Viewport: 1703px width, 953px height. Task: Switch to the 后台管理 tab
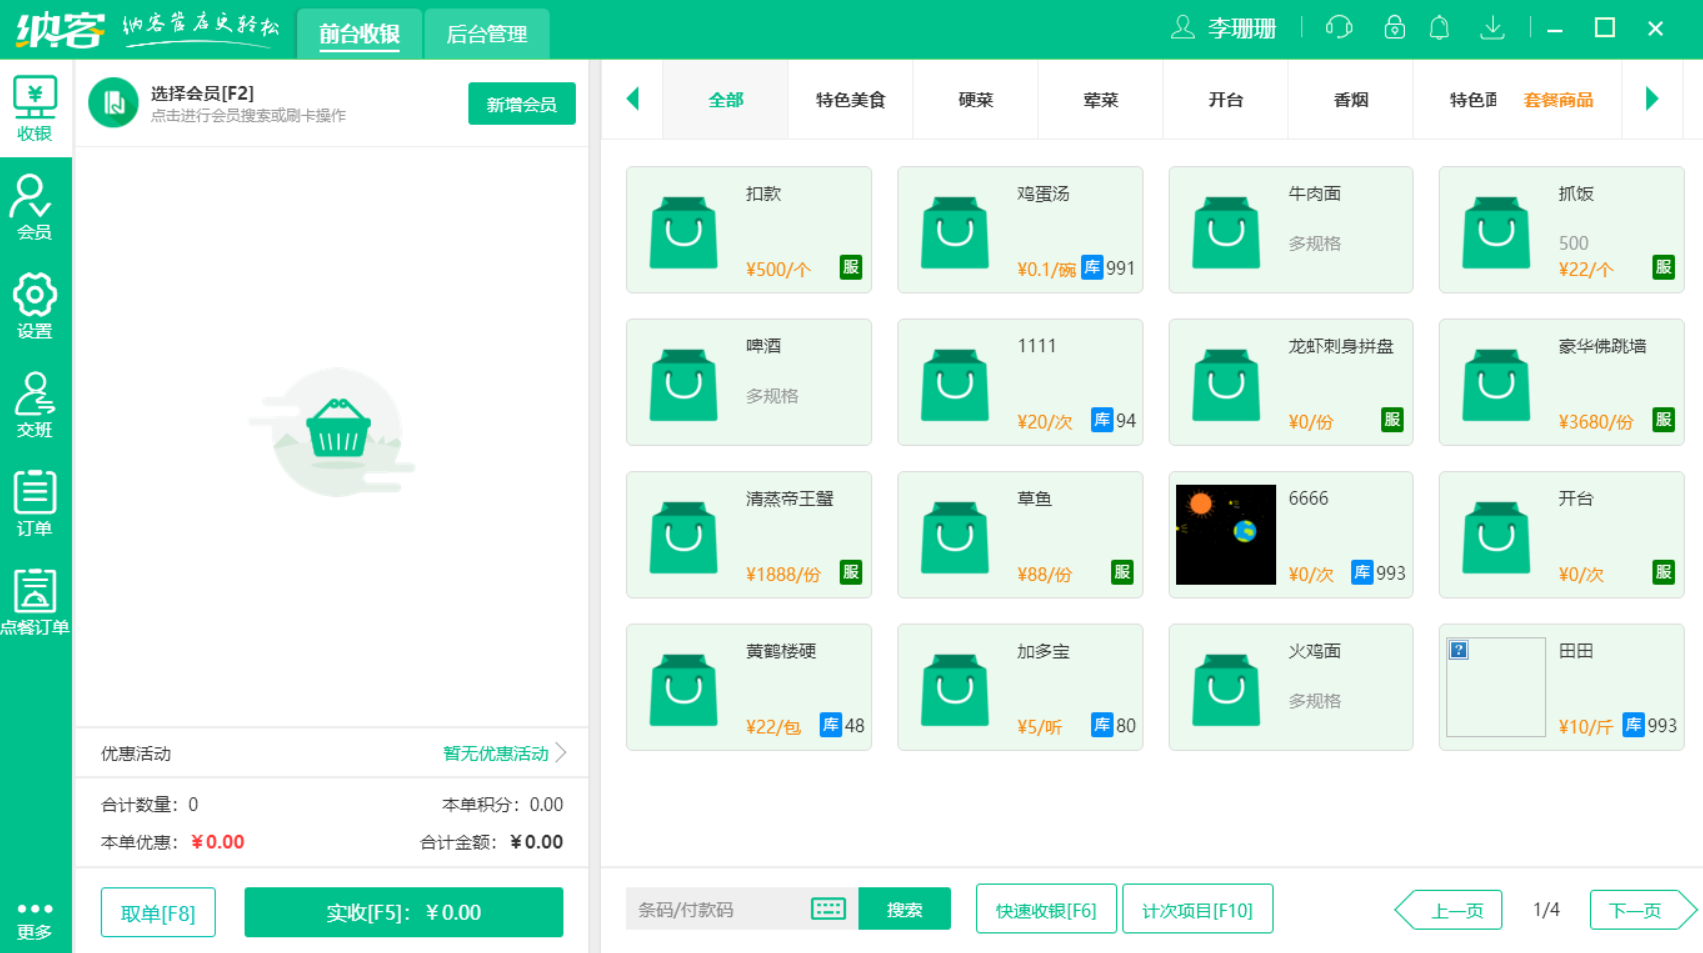487,33
